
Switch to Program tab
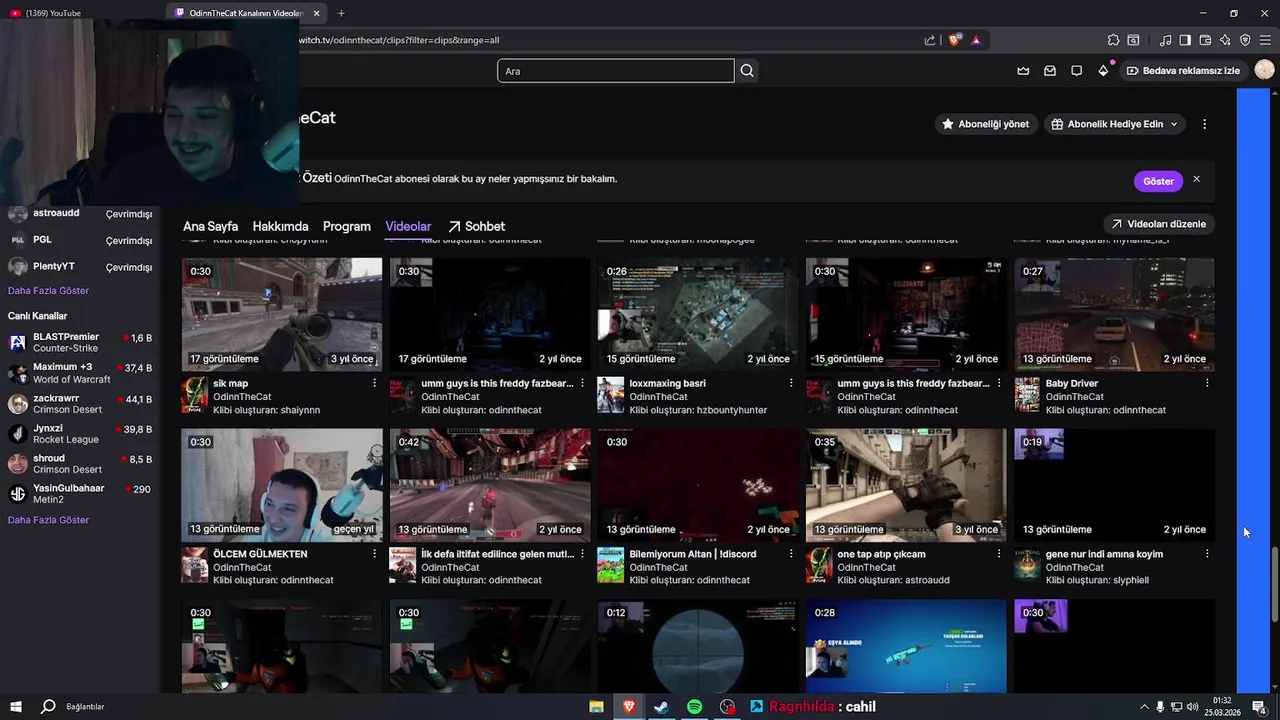pos(347,226)
